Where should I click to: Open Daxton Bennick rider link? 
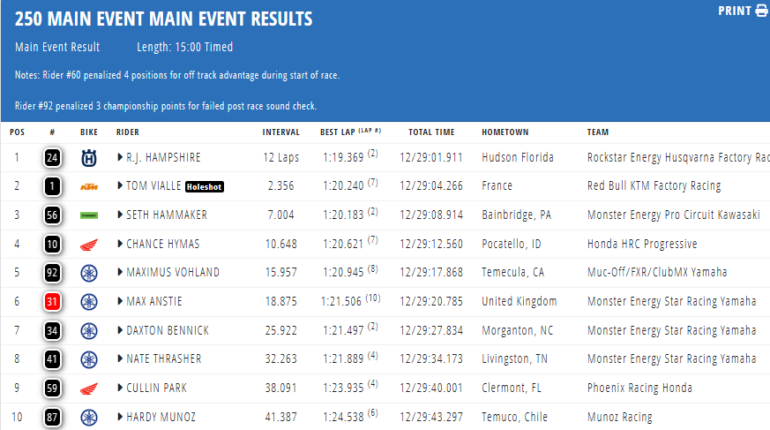[x=169, y=330]
